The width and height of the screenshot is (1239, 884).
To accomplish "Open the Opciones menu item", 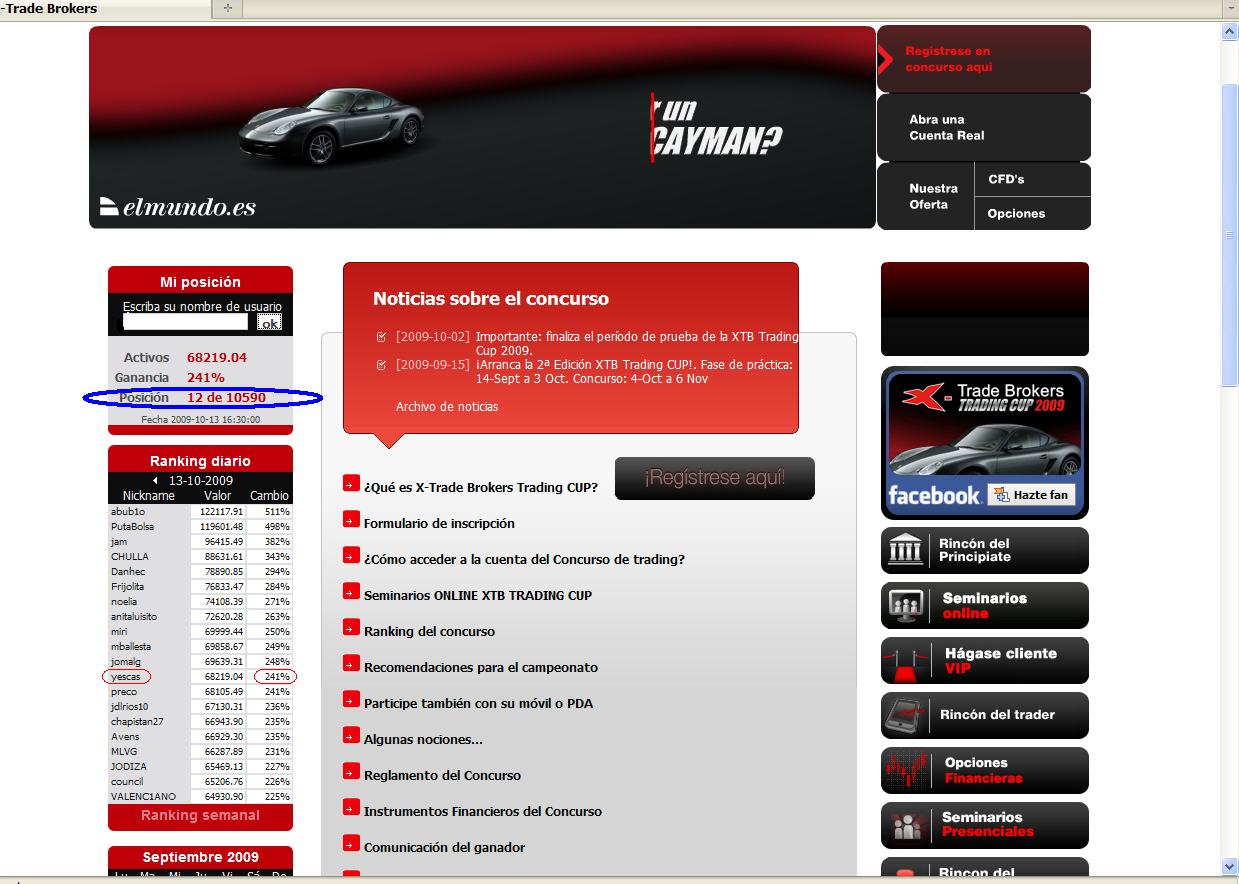I will [x=1032, y=213].
